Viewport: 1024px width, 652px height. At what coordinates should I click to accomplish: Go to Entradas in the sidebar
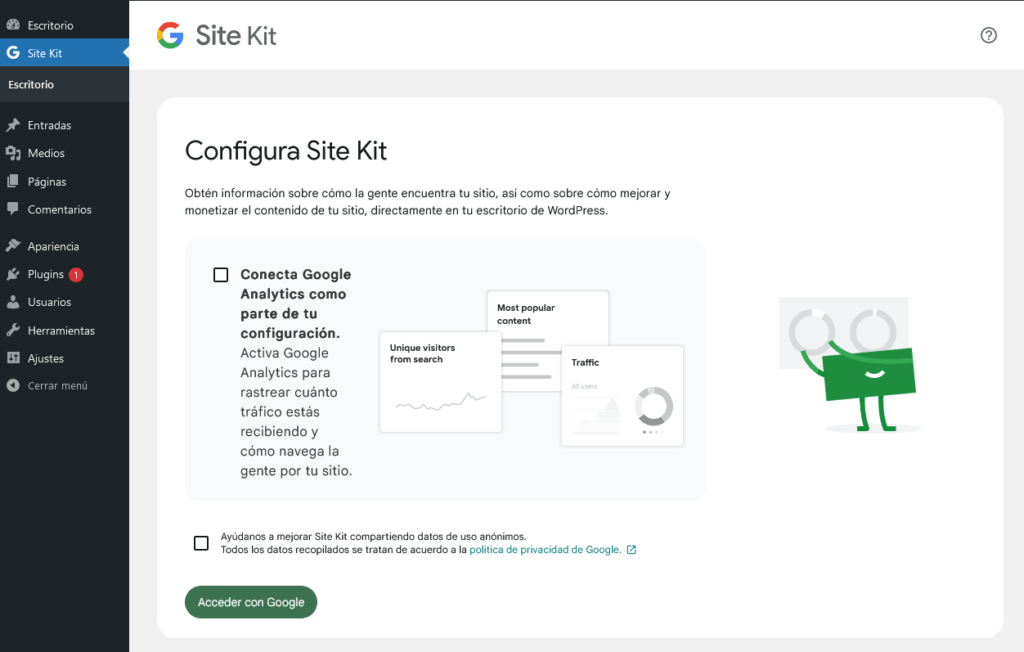click(x=65, y=125)
